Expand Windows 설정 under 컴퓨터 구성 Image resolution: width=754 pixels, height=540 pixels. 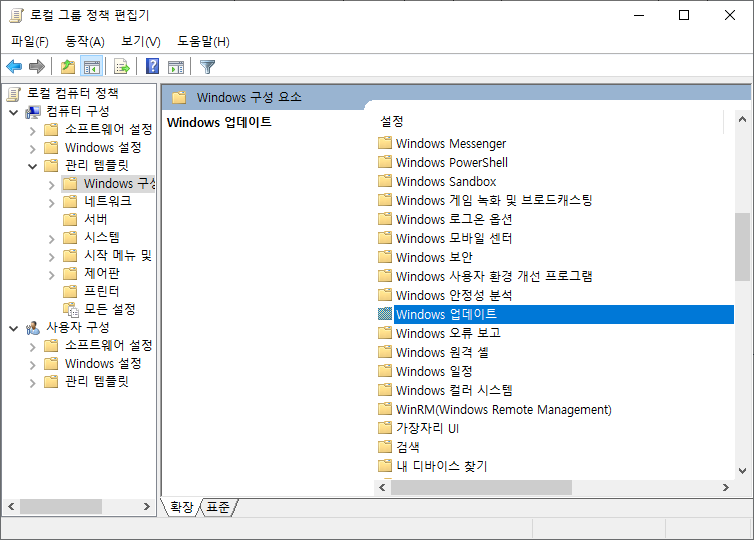coord(32,149)
